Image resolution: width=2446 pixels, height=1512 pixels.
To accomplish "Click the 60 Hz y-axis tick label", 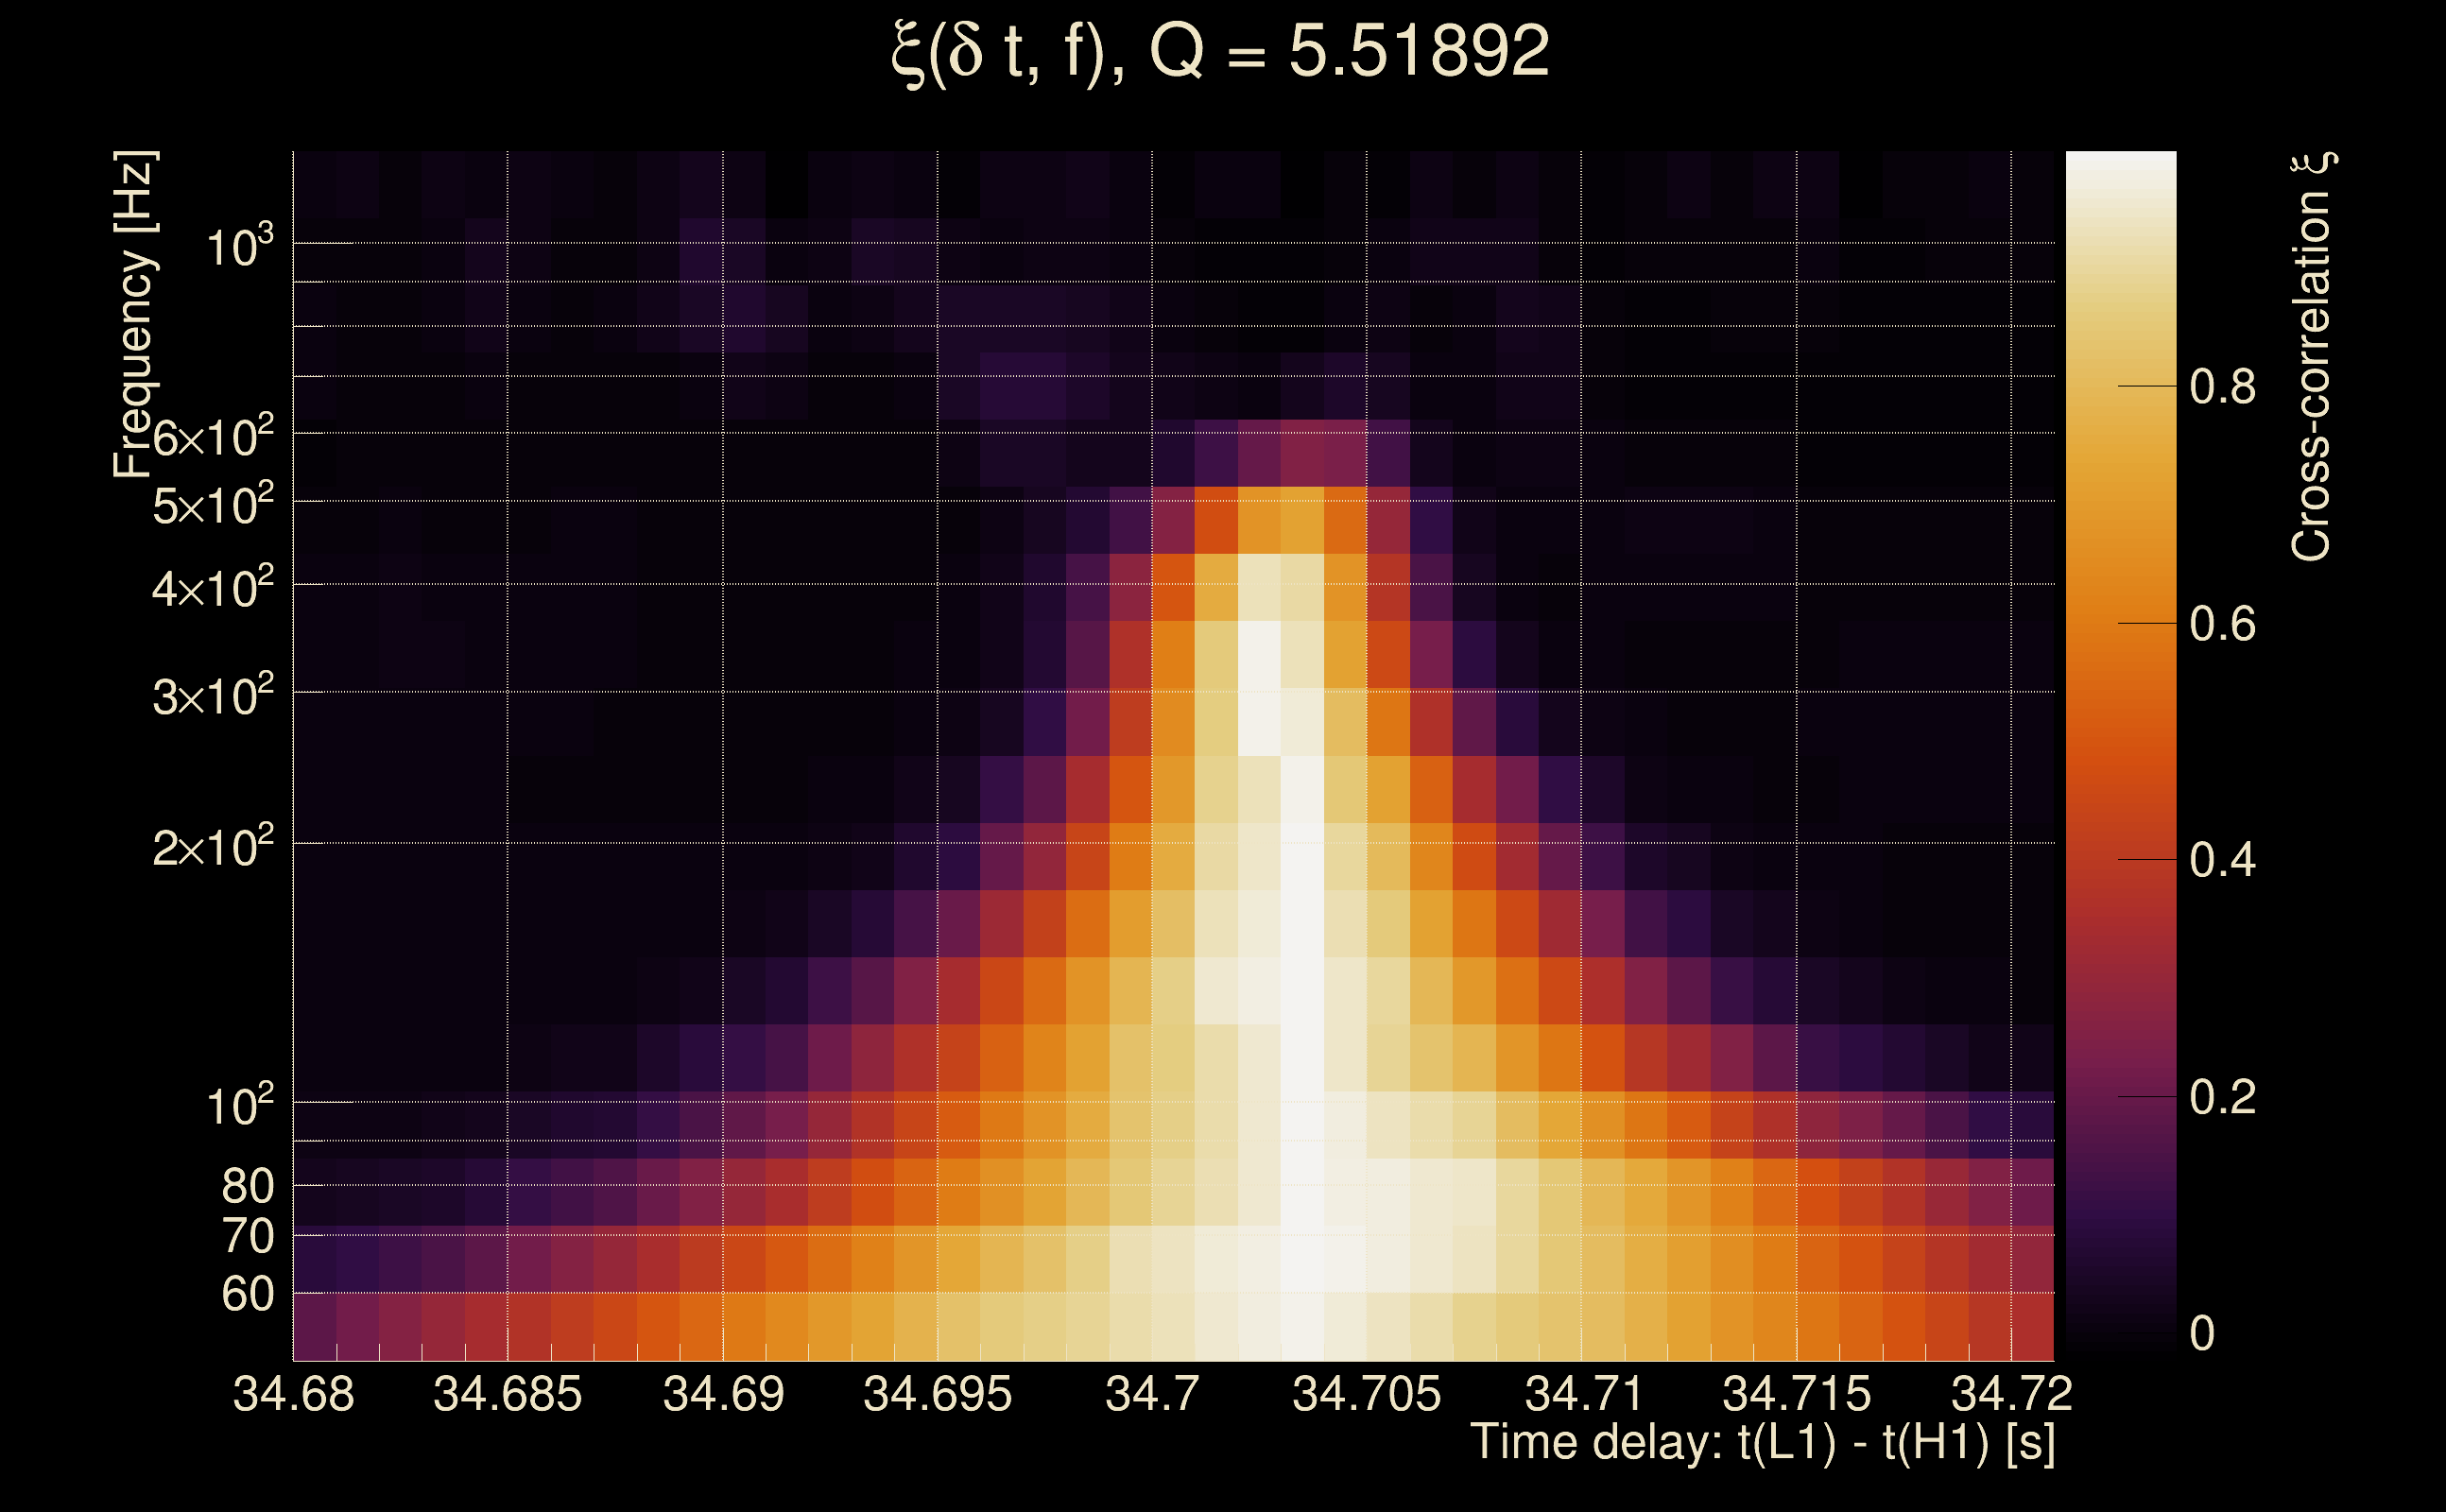I will [x=247, y=1294].
